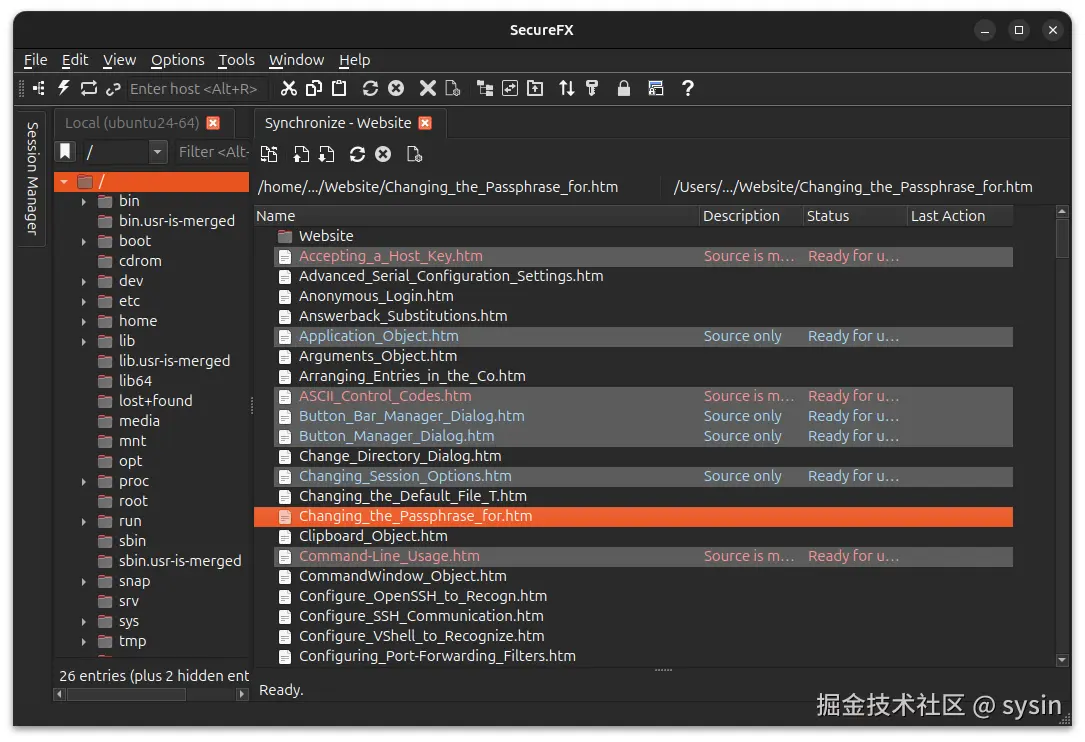The height and width of the screenshot is (742, 1085).
Task: Click the Enter host input field
Action: [x=195, y=88]
